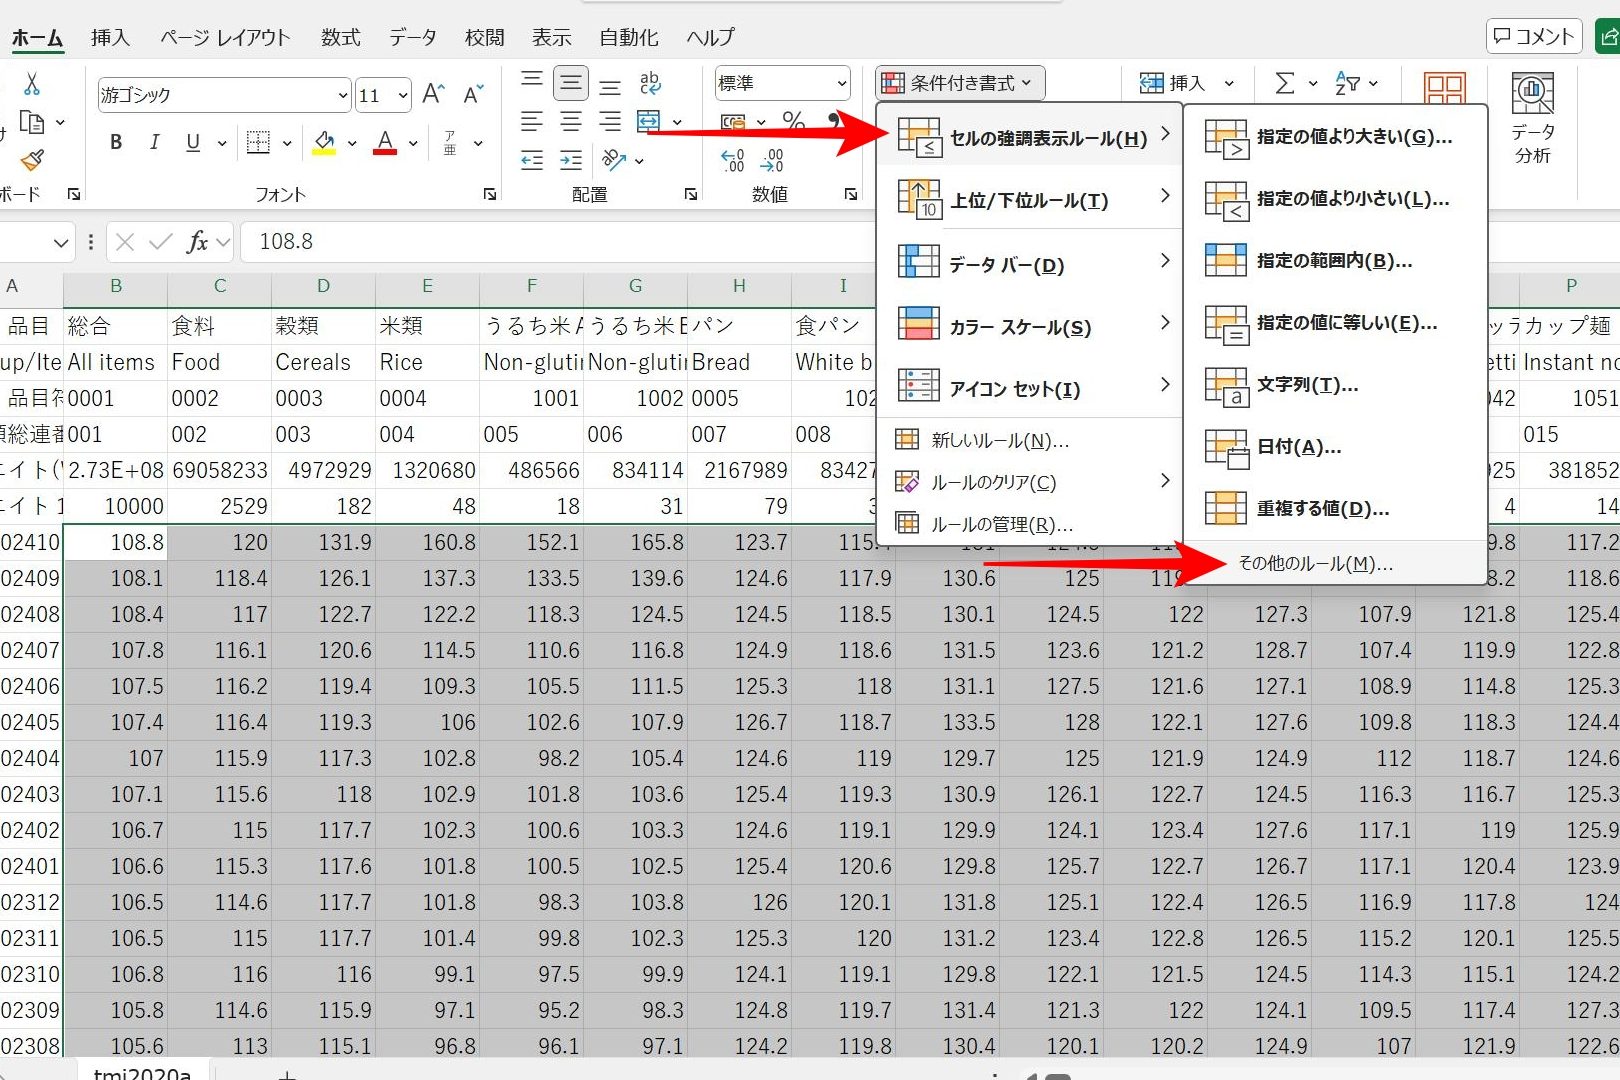Open the 条件付き書式 dropdown button

[960, 83]
